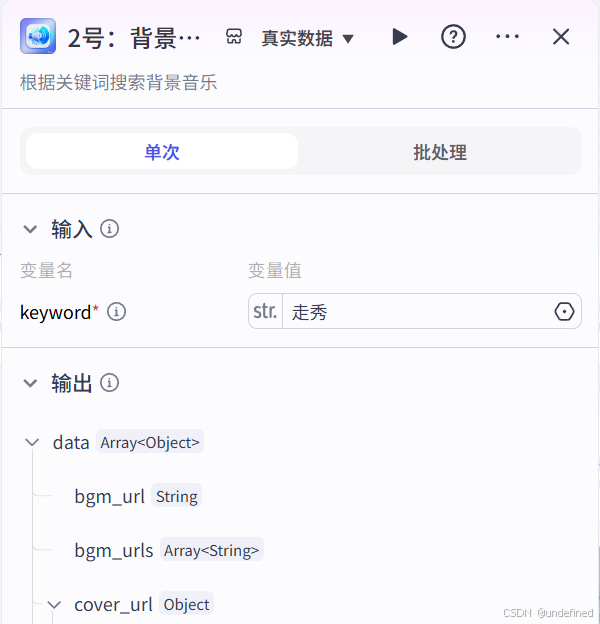The width and height of the screenshot is (600, 624).
Task: Click the 变量名 column header
Action: (x=46, y=271)
